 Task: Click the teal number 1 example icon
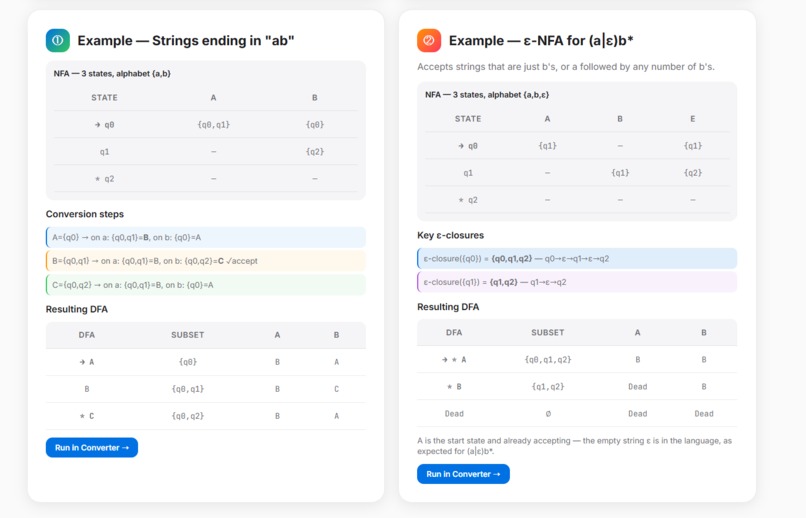tap(58, 41)
